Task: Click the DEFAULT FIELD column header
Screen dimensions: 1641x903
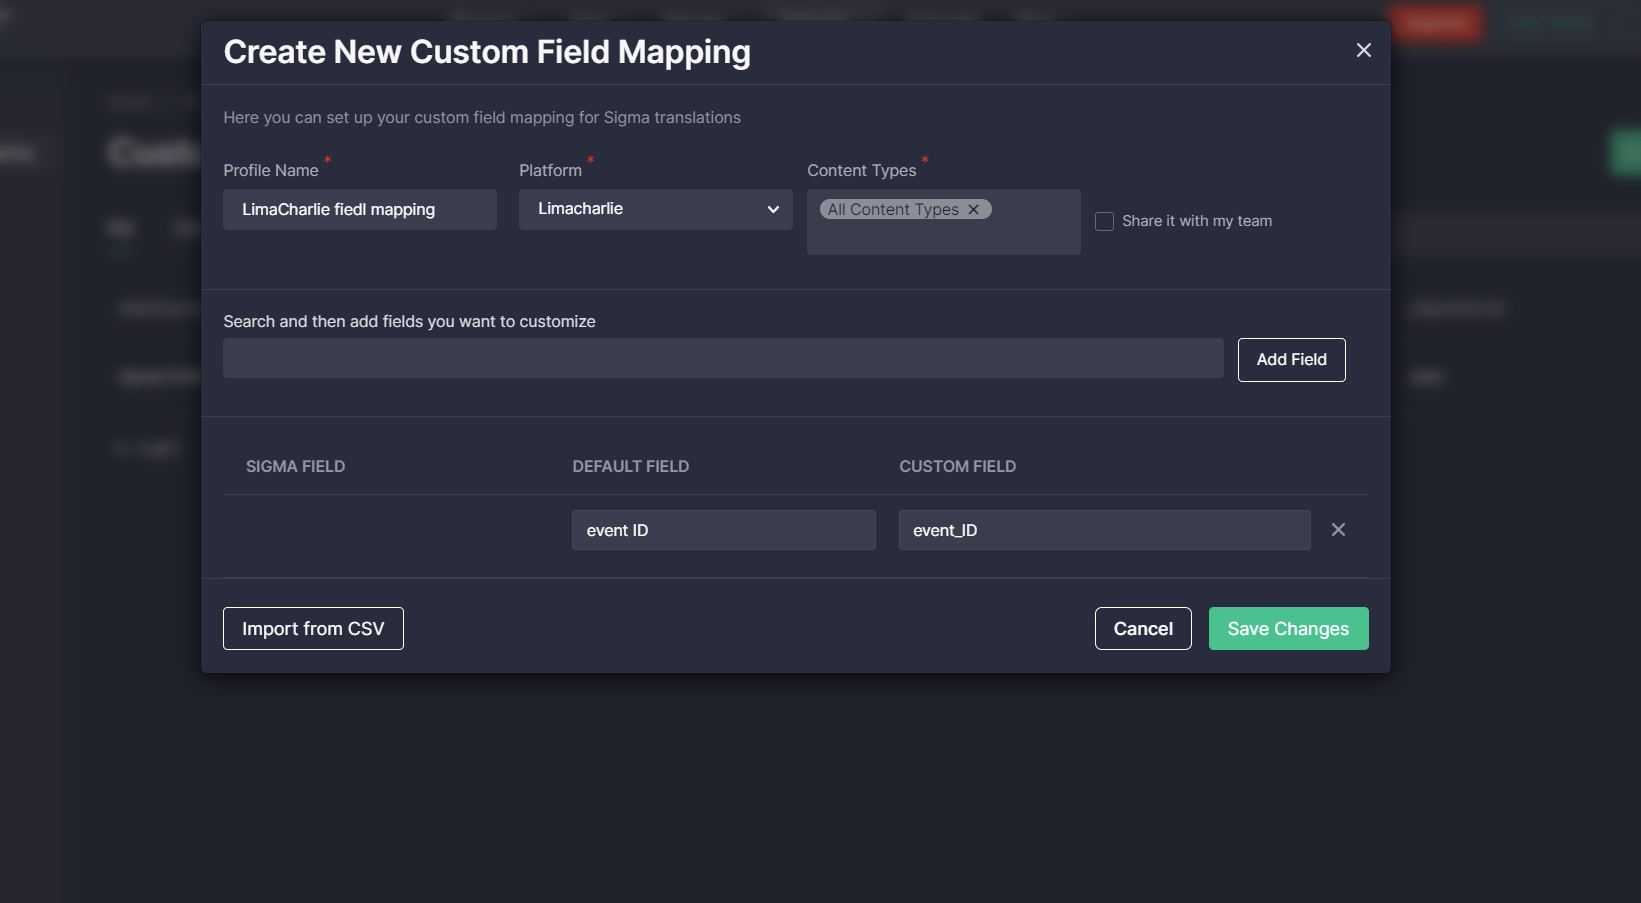Action: (630, 466)
